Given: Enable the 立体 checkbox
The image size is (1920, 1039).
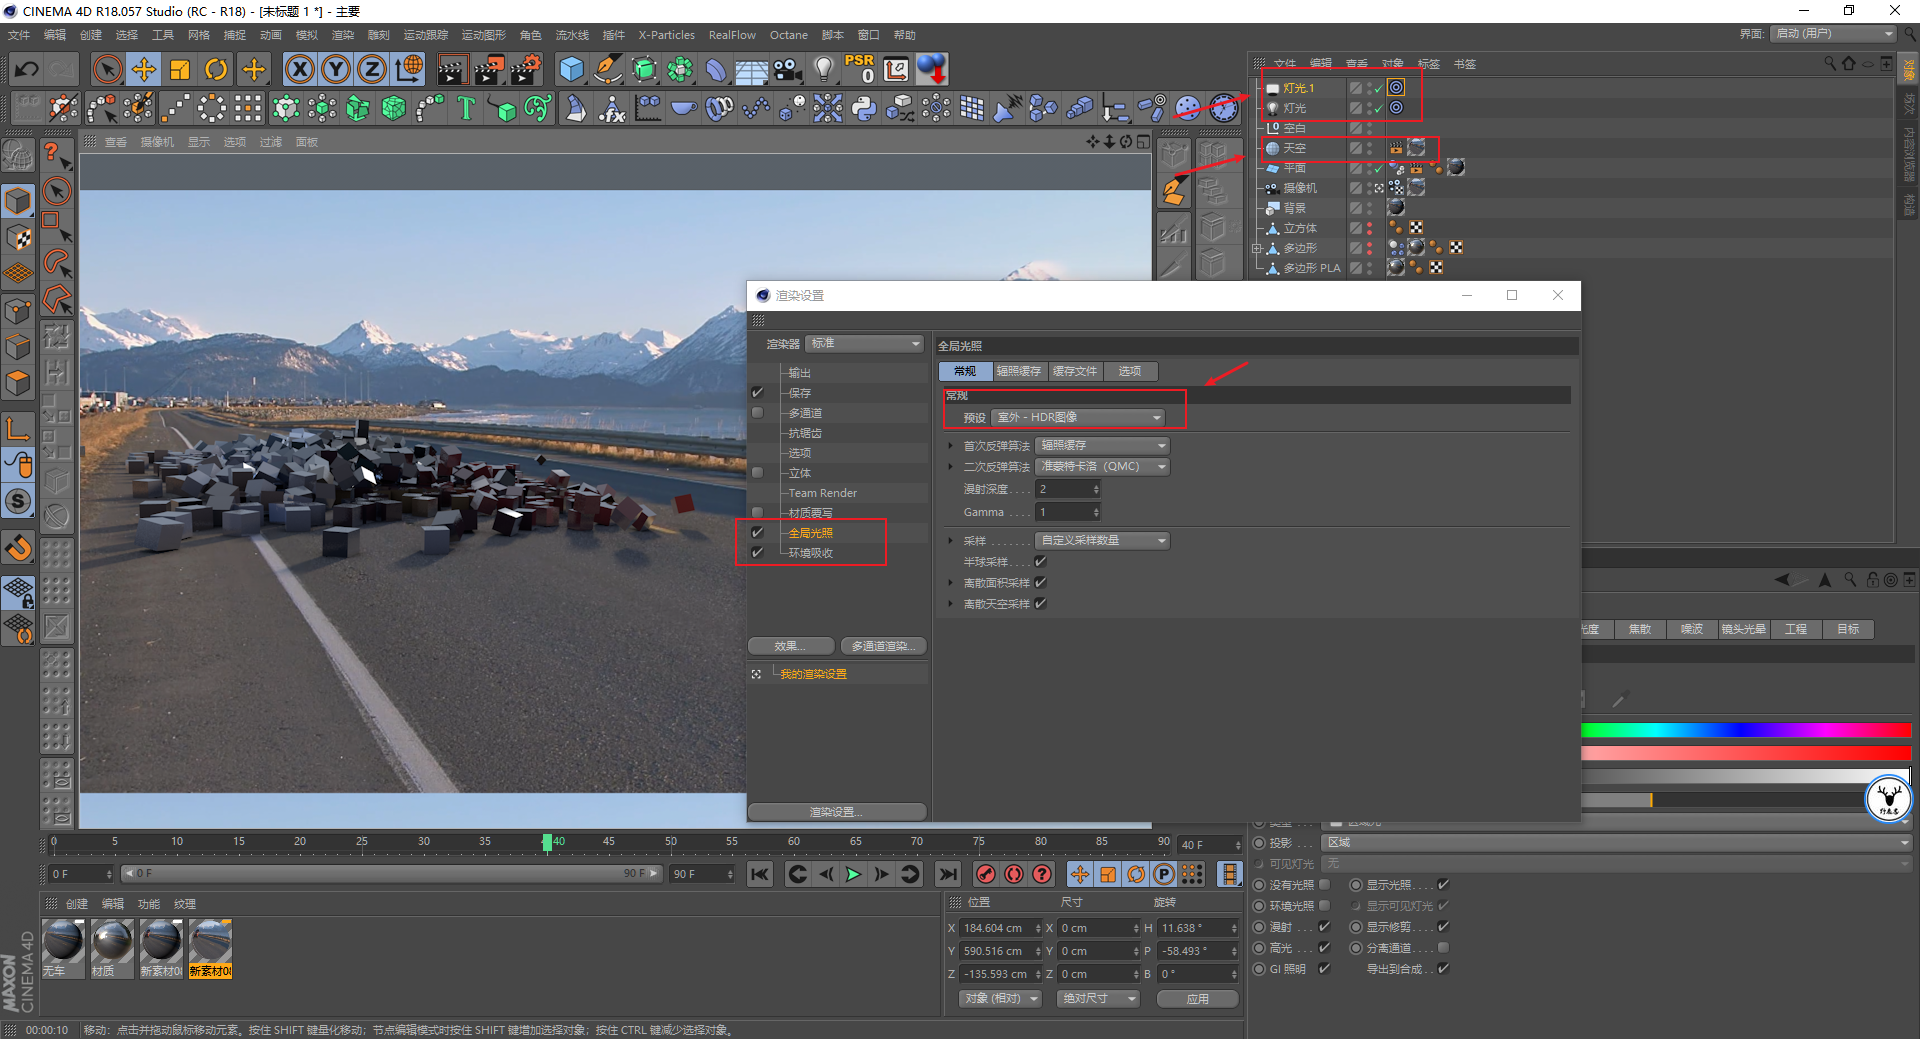Looking at the screenshot, I should point(757,473).
